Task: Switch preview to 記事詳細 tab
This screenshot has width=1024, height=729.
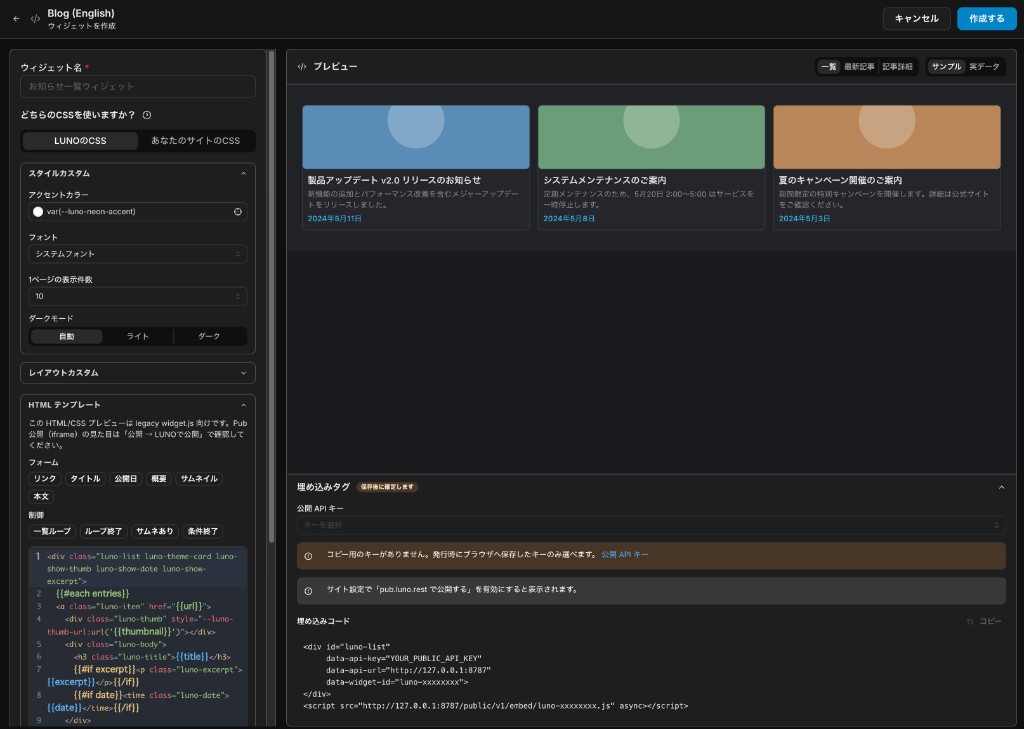Action: 897,67
